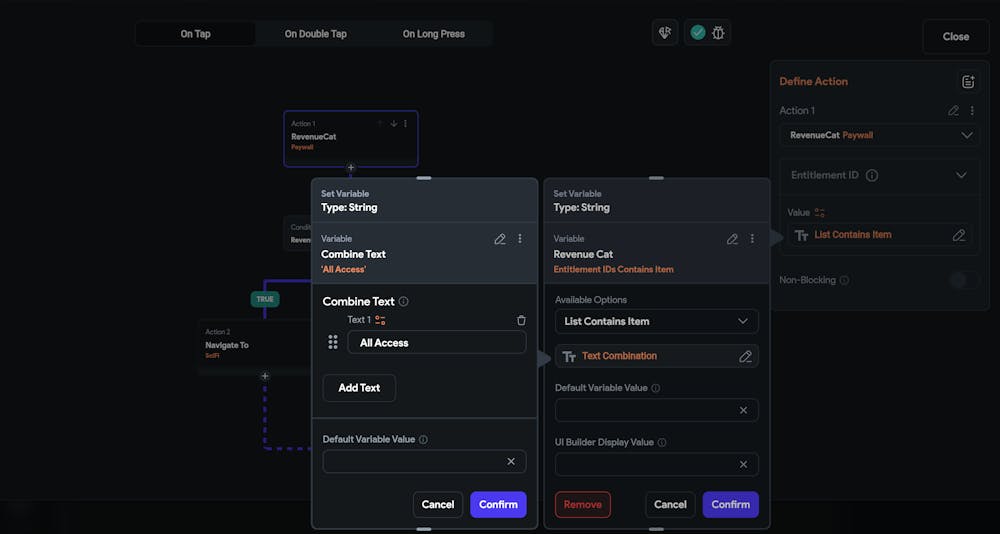Click the All Access text input field

(436, 343)
